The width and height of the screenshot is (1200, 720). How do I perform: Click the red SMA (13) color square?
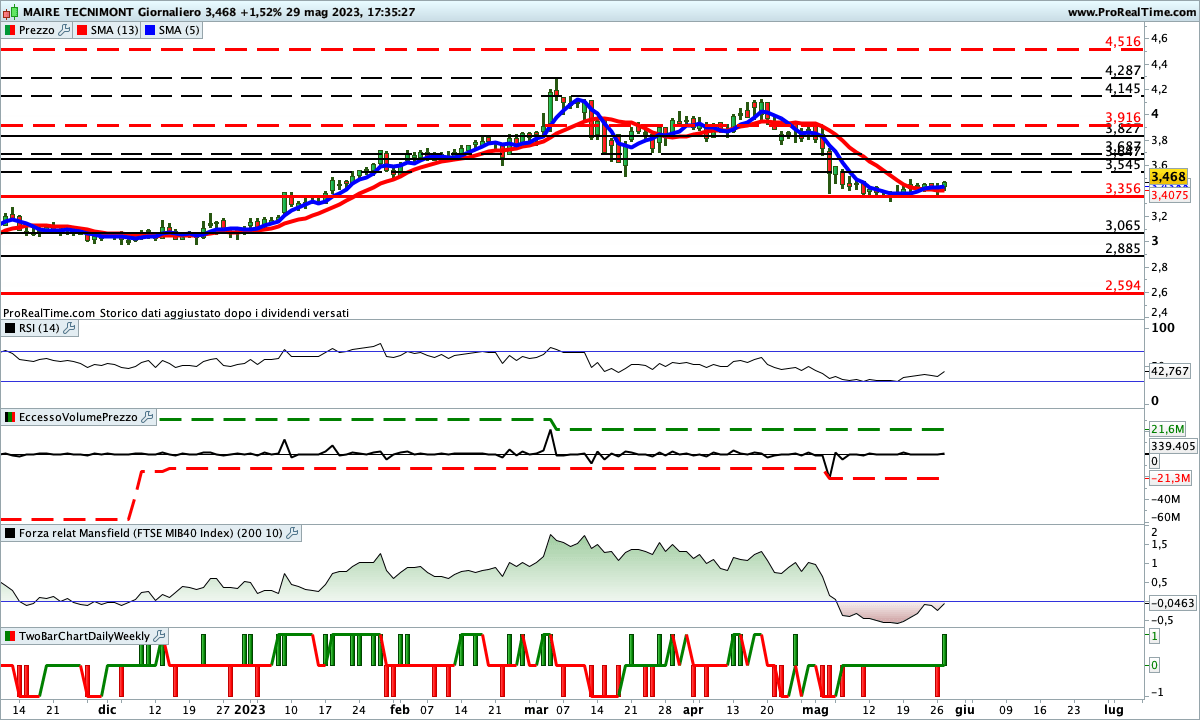(x=82, y=30)
